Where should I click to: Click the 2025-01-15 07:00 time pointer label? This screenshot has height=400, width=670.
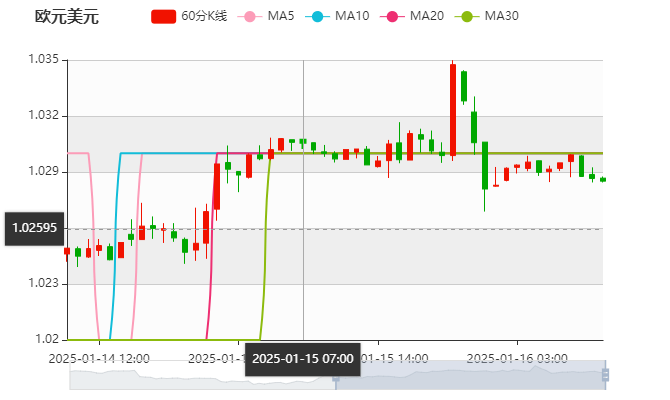302,358
